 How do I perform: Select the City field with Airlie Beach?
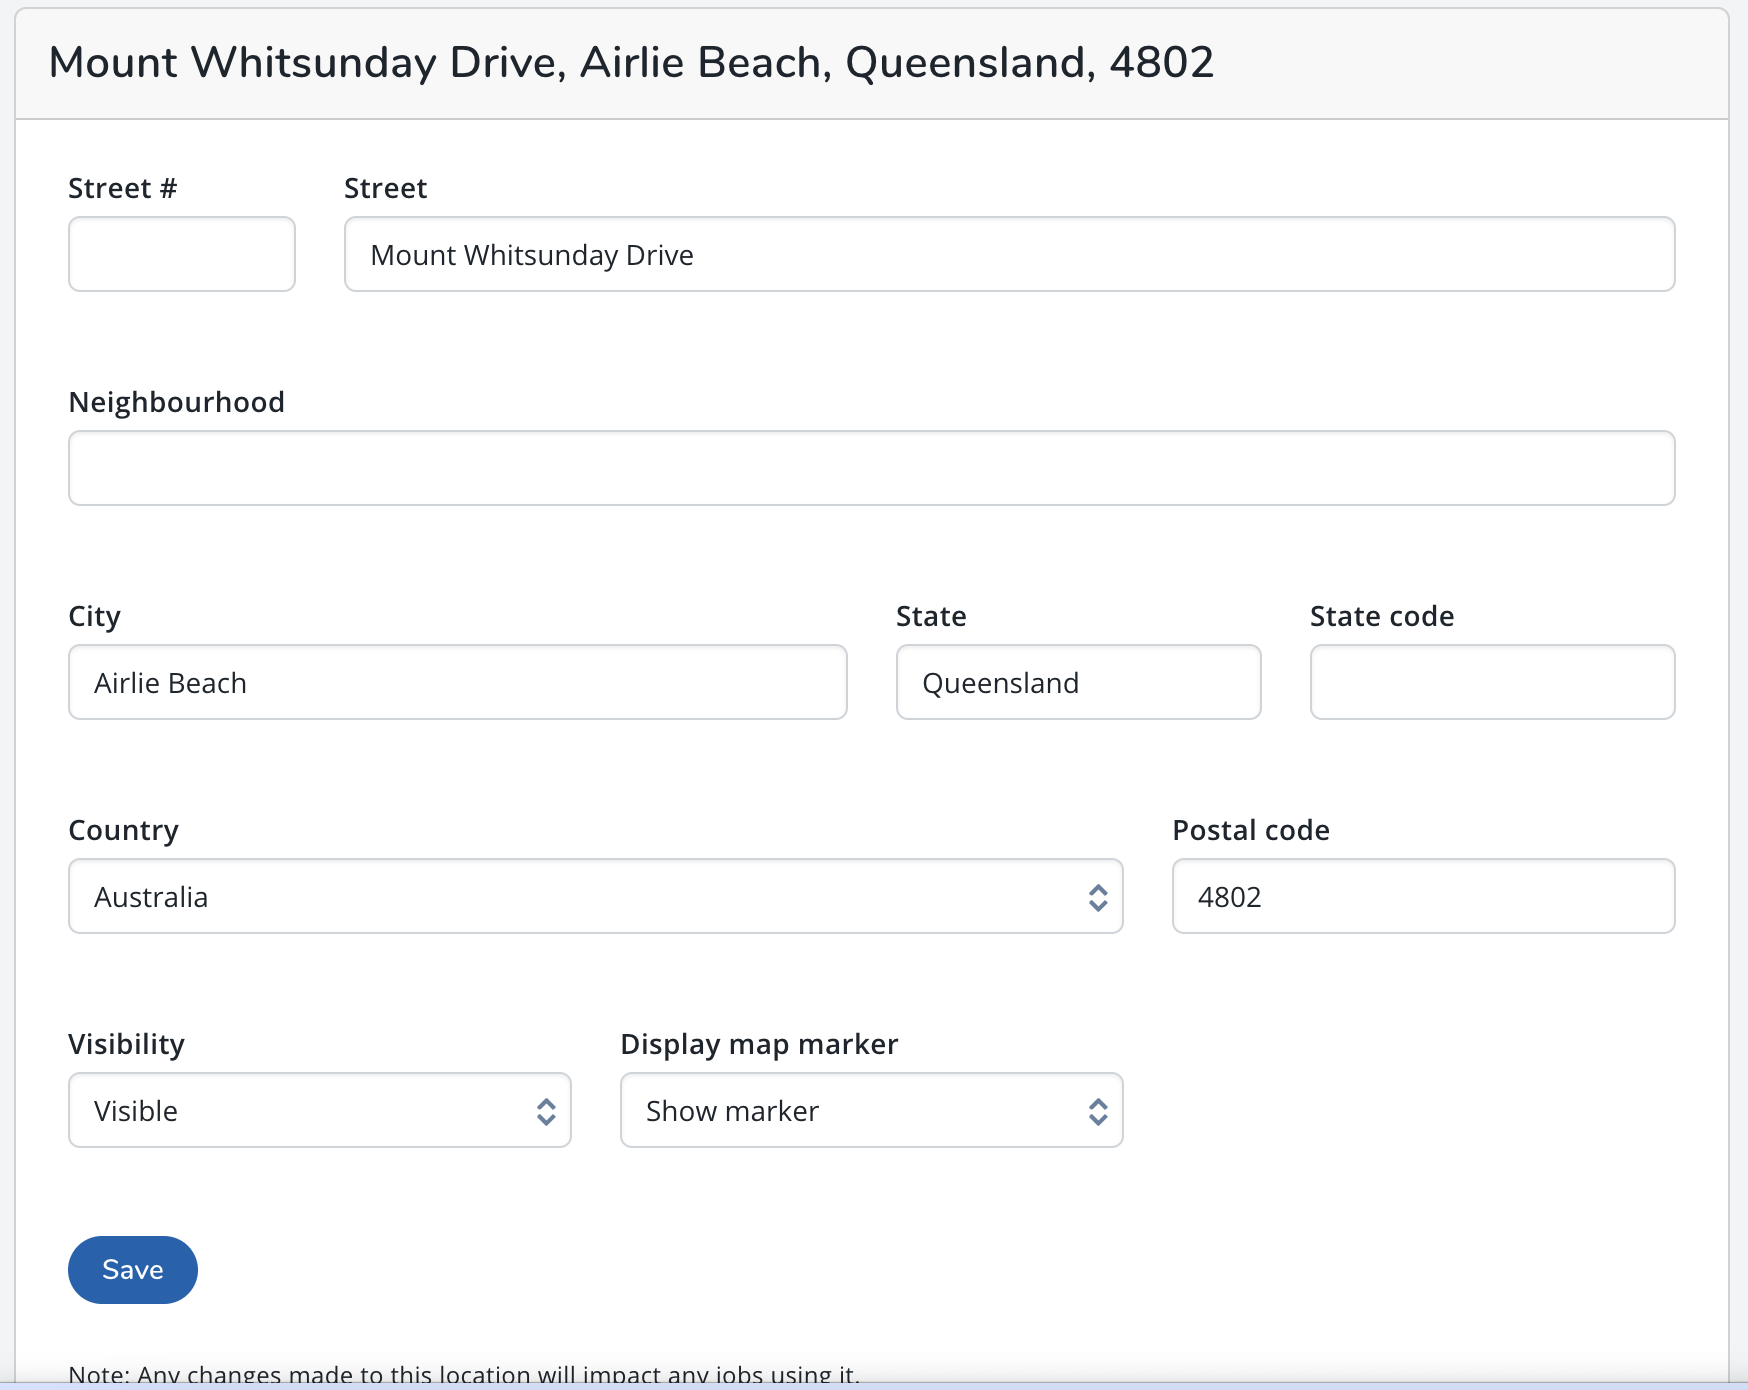click(457, 682)
